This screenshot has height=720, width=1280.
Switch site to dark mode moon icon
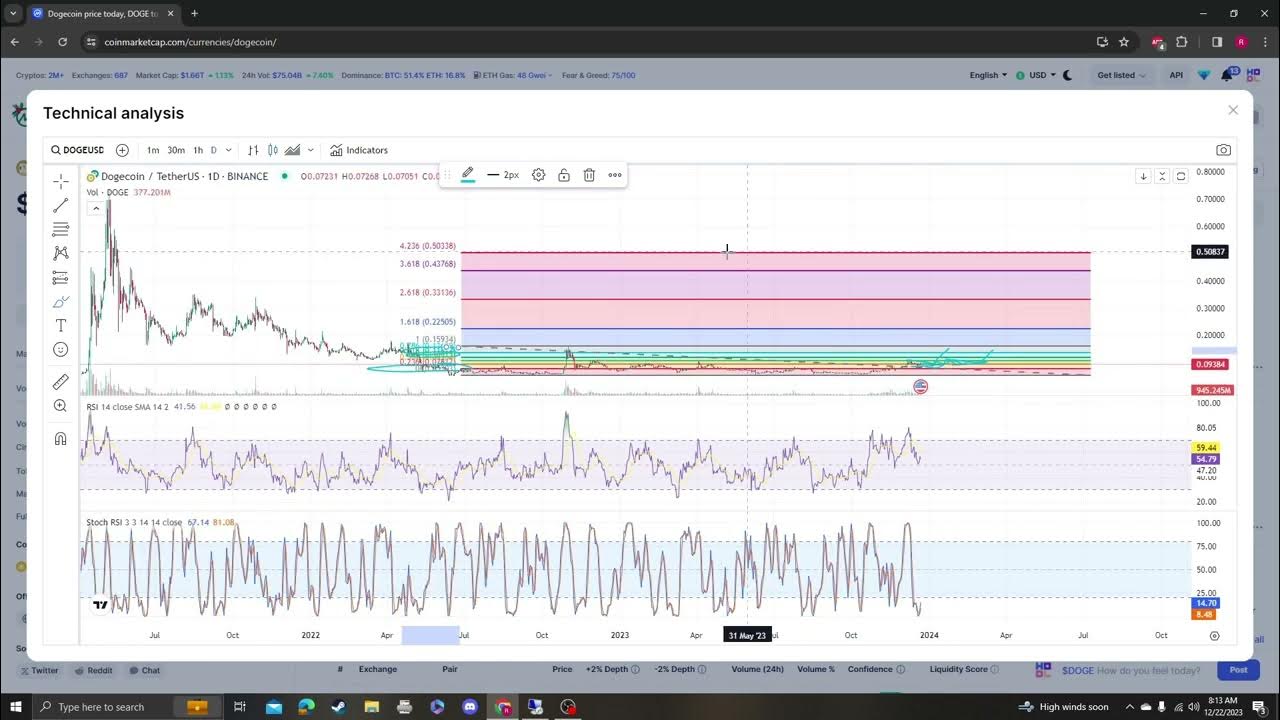[x=1067, y=75]
